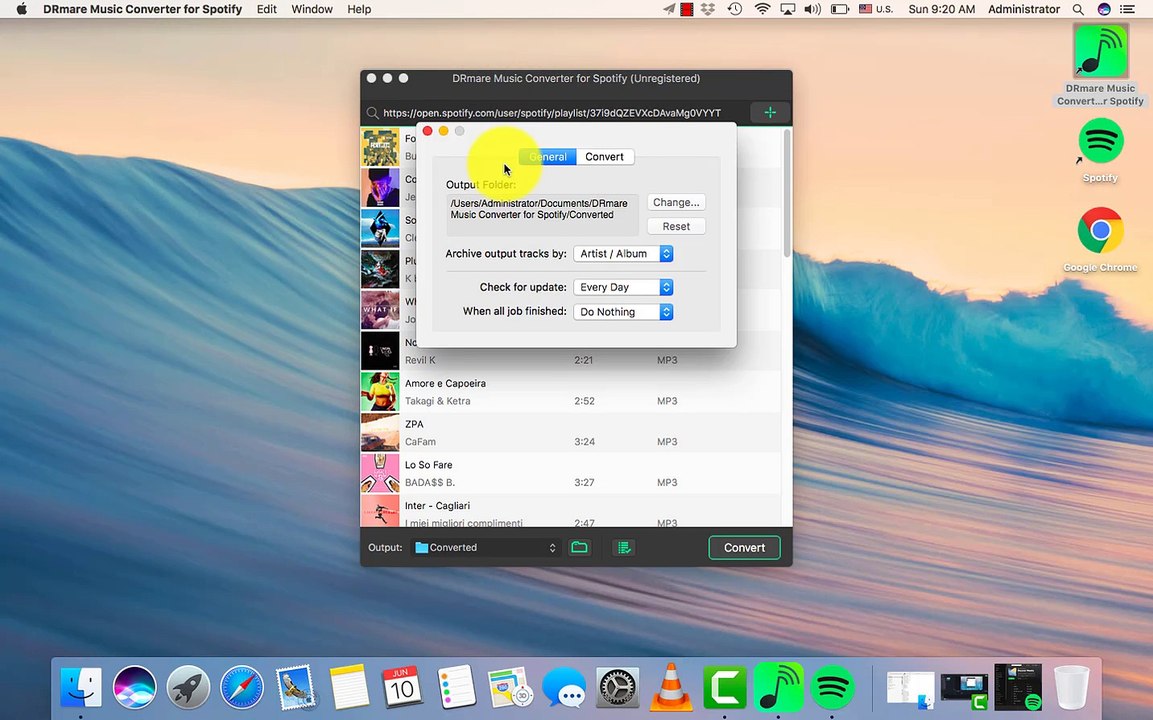Click the track list vertical scrollbar
This screenshot has width=1153, height=720.
(x=788, y=193)
